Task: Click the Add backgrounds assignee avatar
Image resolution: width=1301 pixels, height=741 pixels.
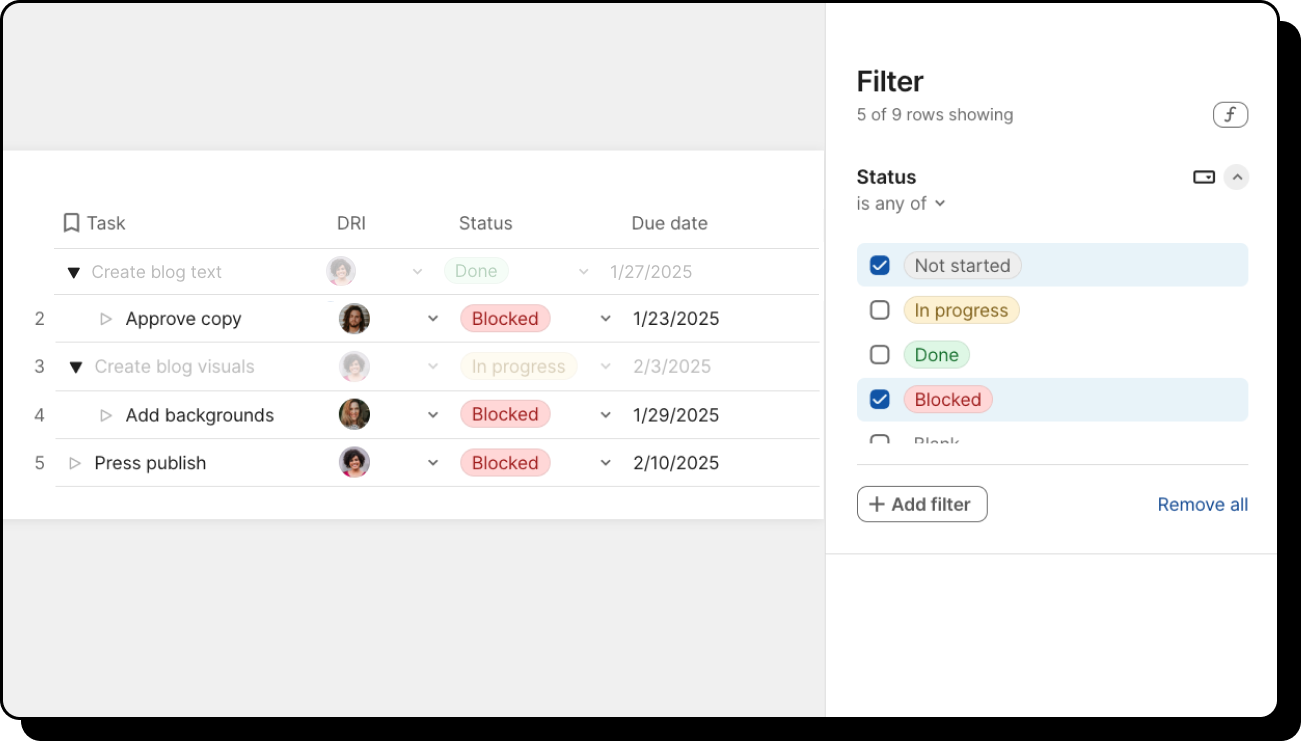Action: 354,414
